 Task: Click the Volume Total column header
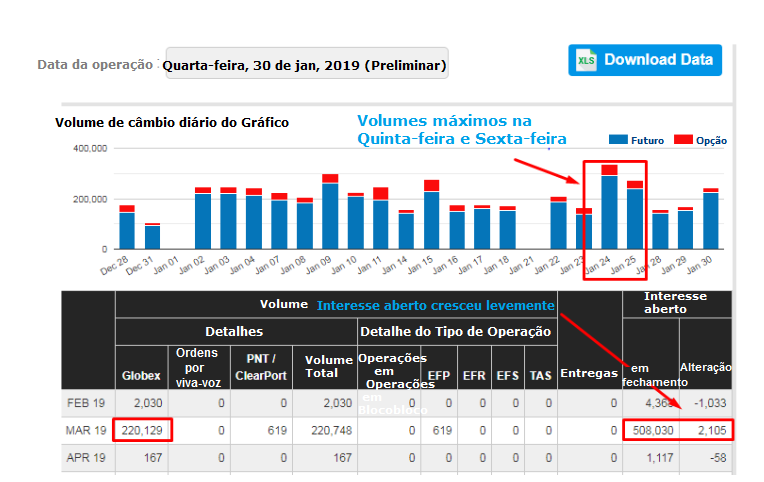[329, 366]
